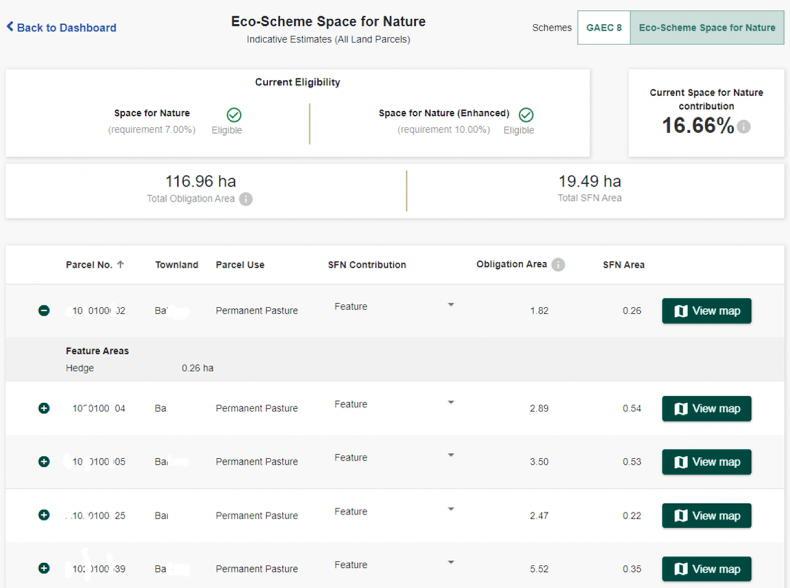The image size is (790, 588).
Task: View map for the 0.26 SFN area parcel
Action: (x=706, y=311)
